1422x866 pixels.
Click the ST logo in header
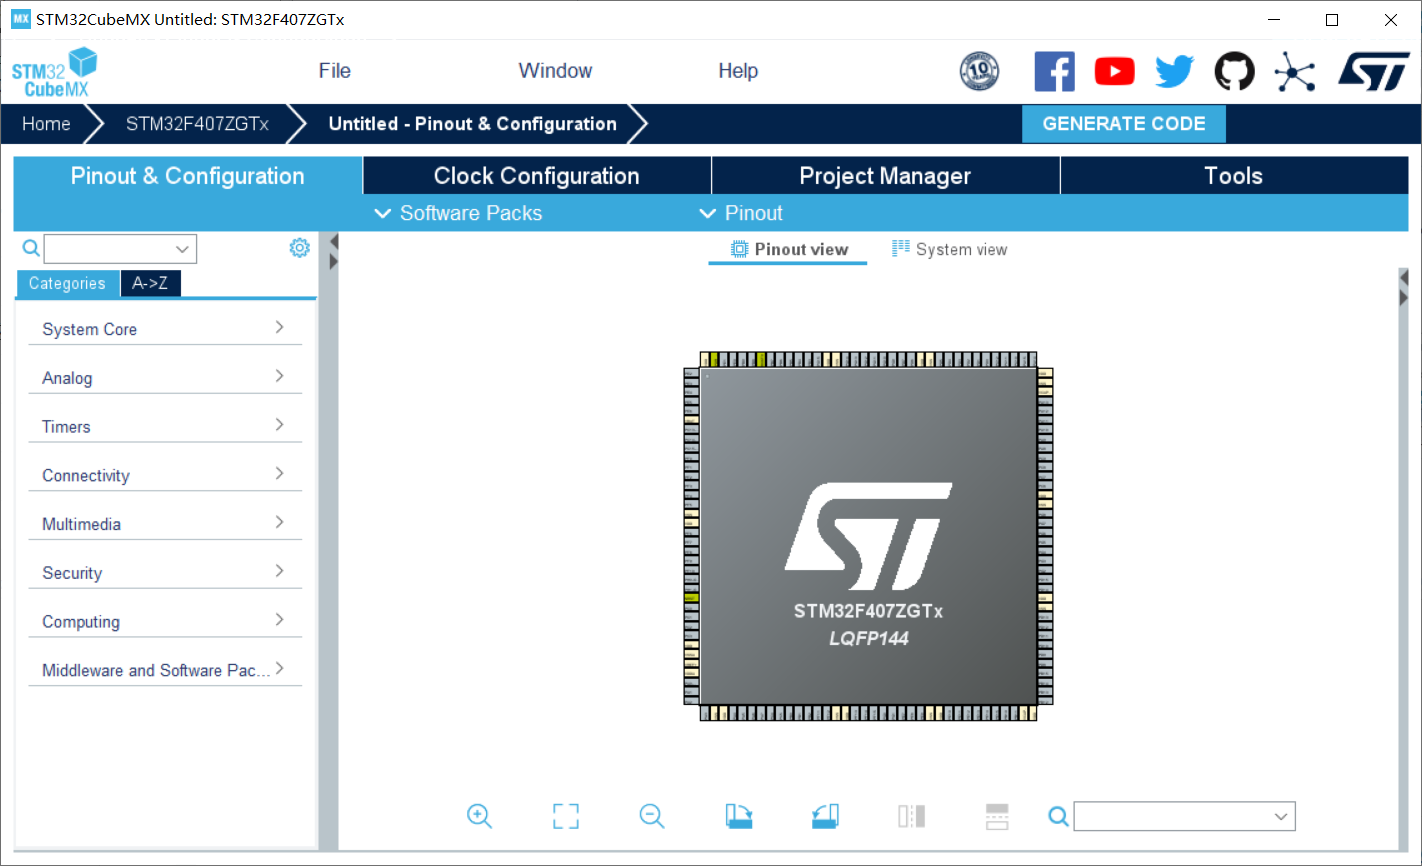click(x=1374, y=71)
